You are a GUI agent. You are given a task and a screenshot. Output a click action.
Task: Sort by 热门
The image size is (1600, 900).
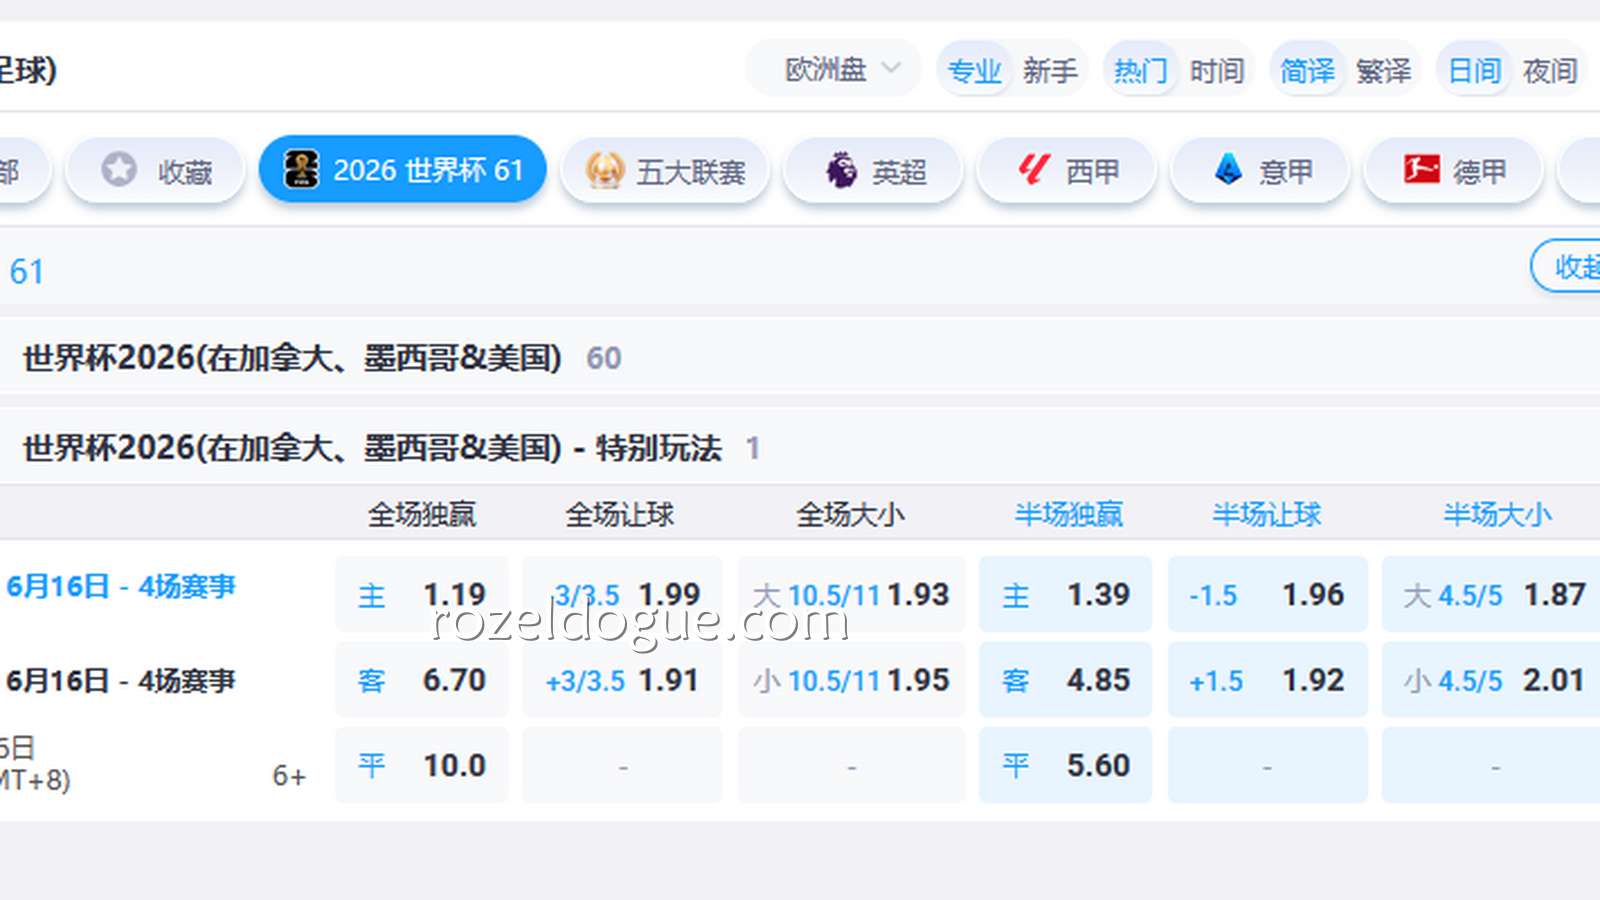pos(1140,71)
